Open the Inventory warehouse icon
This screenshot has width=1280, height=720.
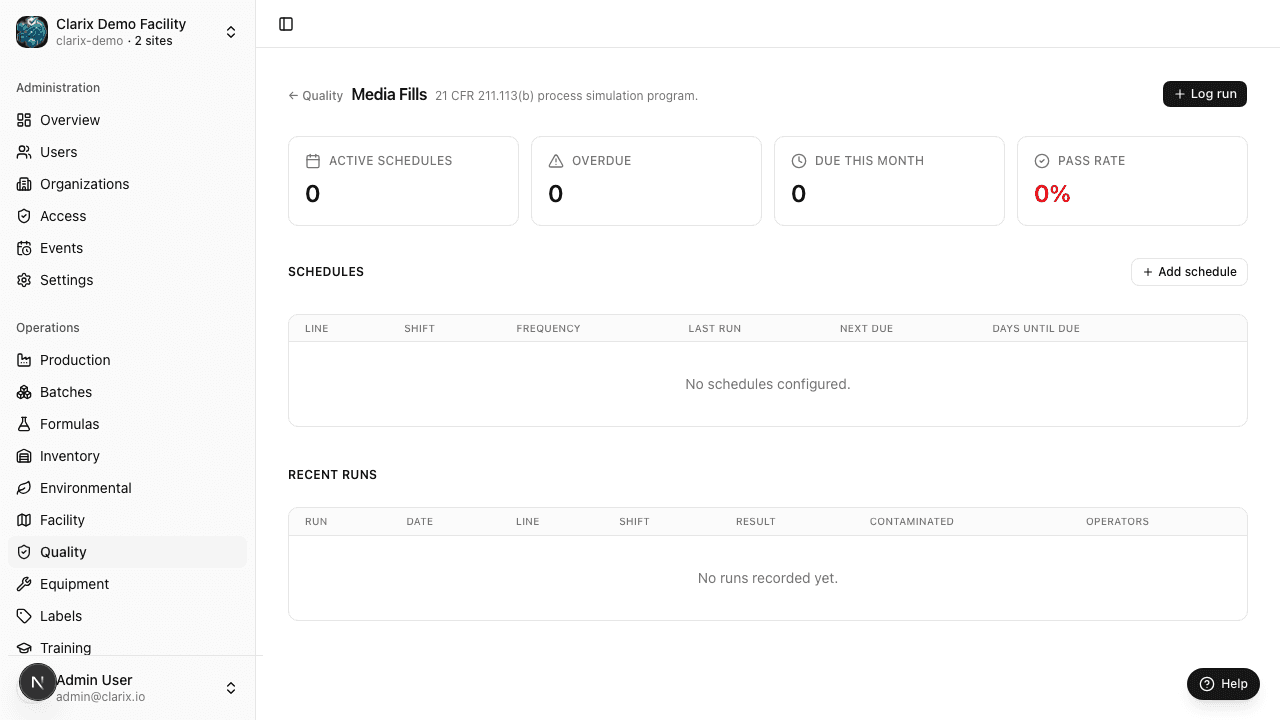pos(24,456)
